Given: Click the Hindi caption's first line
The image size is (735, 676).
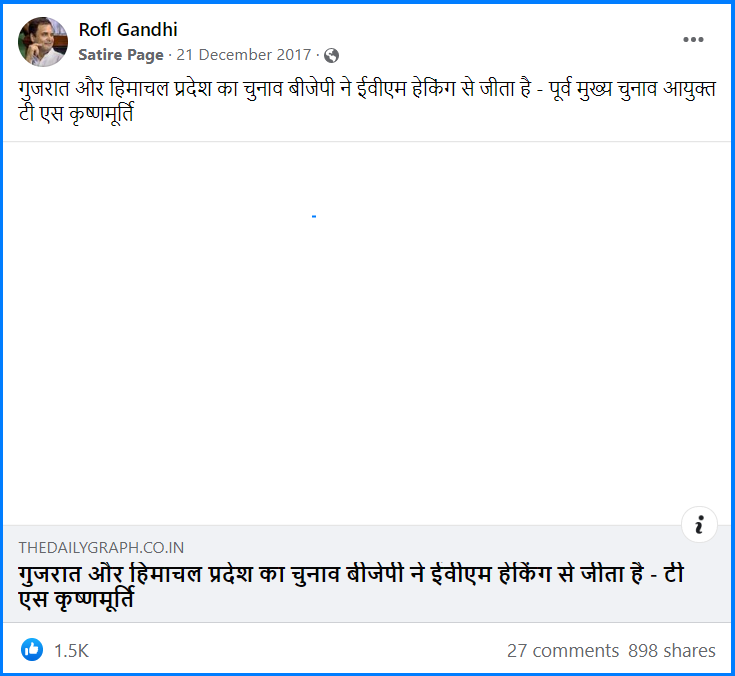Looking at the screenshot, I should point(367,89).
